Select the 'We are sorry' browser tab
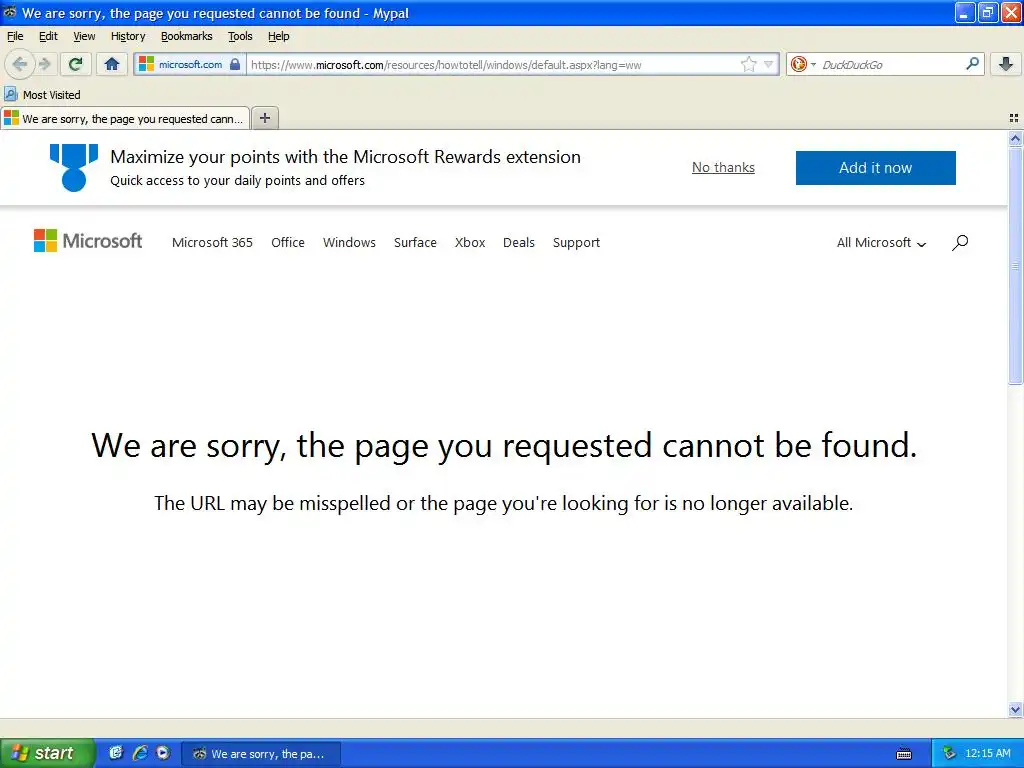This screenshot has height=768, width=1024. point(125,118)
